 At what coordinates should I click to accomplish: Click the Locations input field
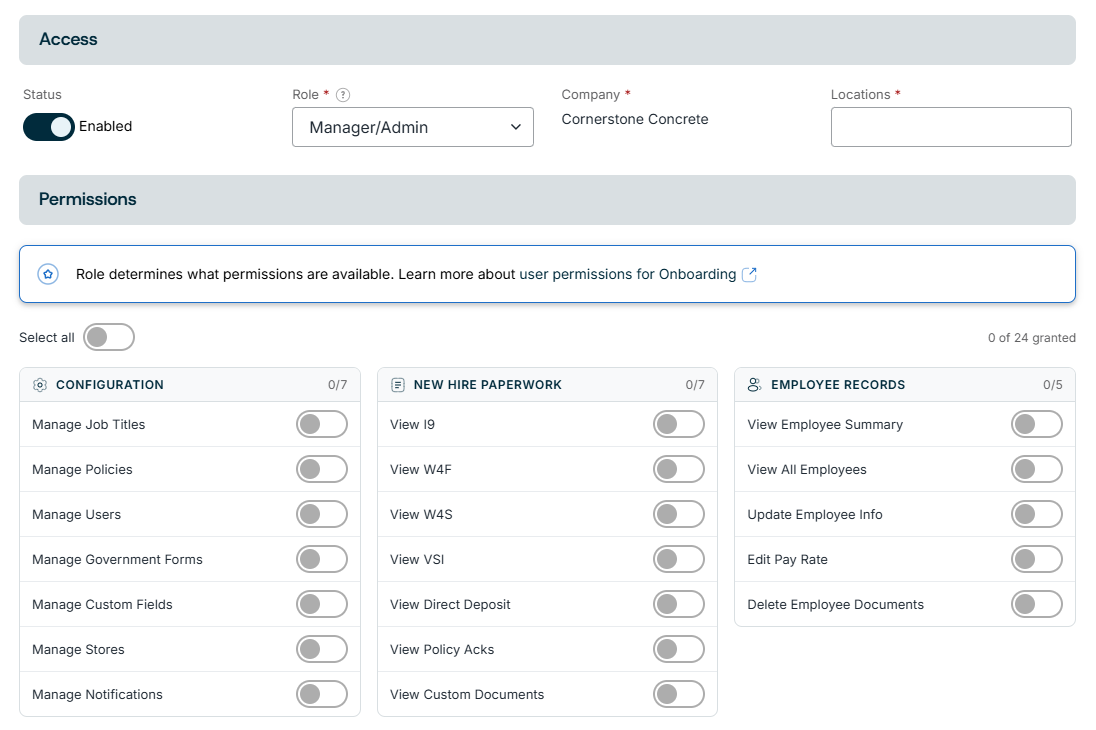click(951, 127)
